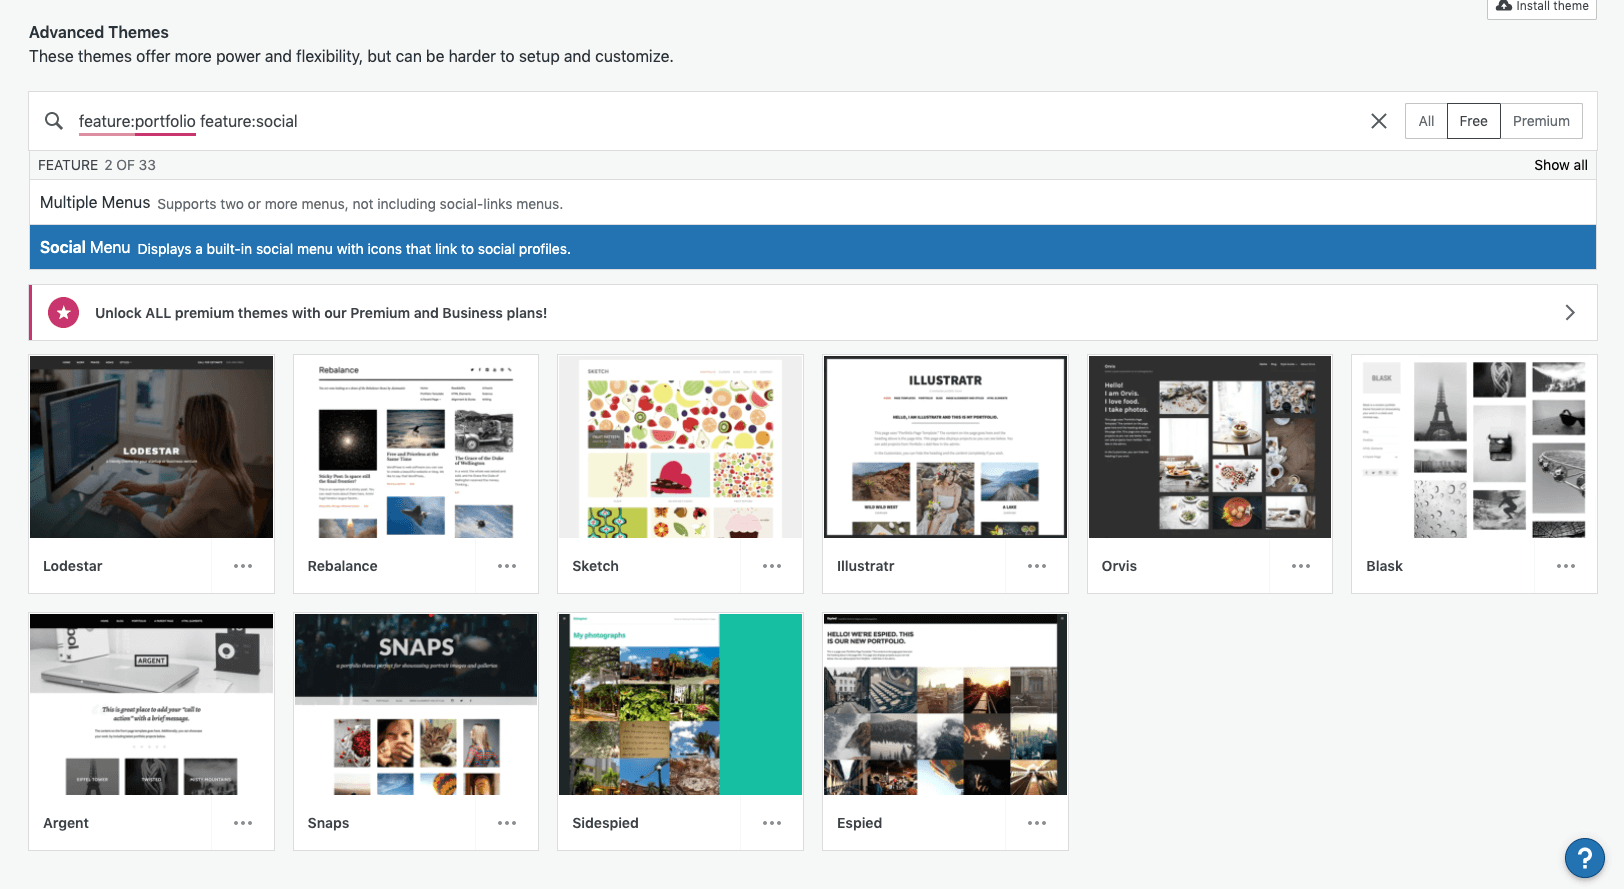This screenshot has height=889, width=1624.
Task: Click into the theme search field
Action: pyautogui.click(x=700, y=121)
